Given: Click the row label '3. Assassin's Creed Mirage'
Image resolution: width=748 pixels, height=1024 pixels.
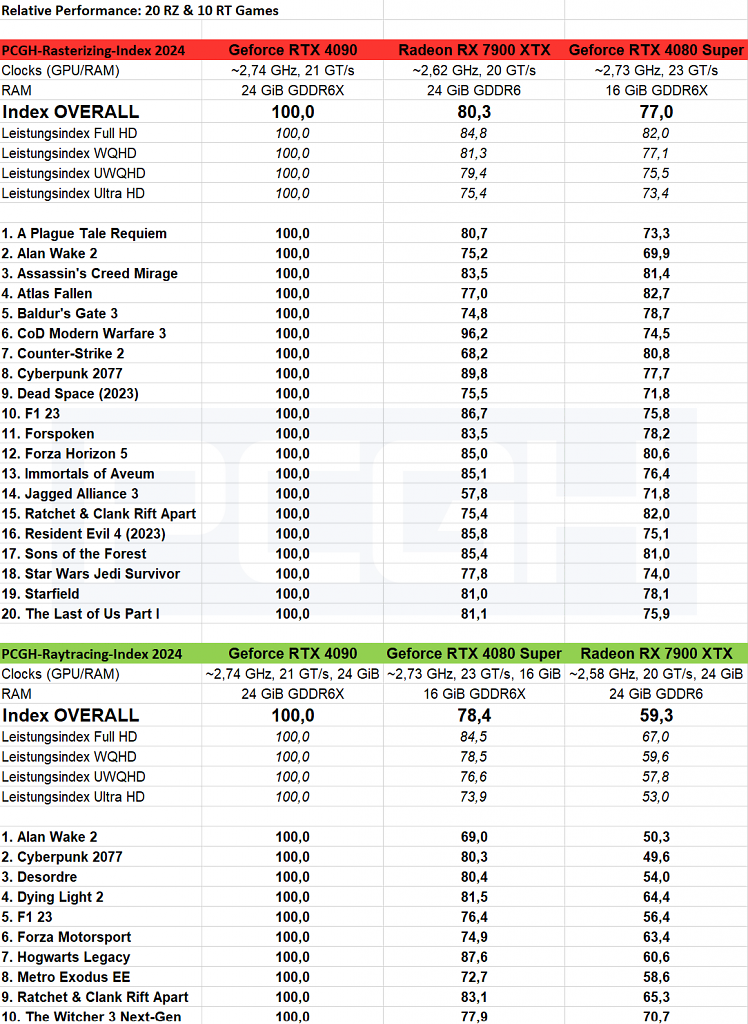Looking at the screenshot, I should [x=89, y=274].
